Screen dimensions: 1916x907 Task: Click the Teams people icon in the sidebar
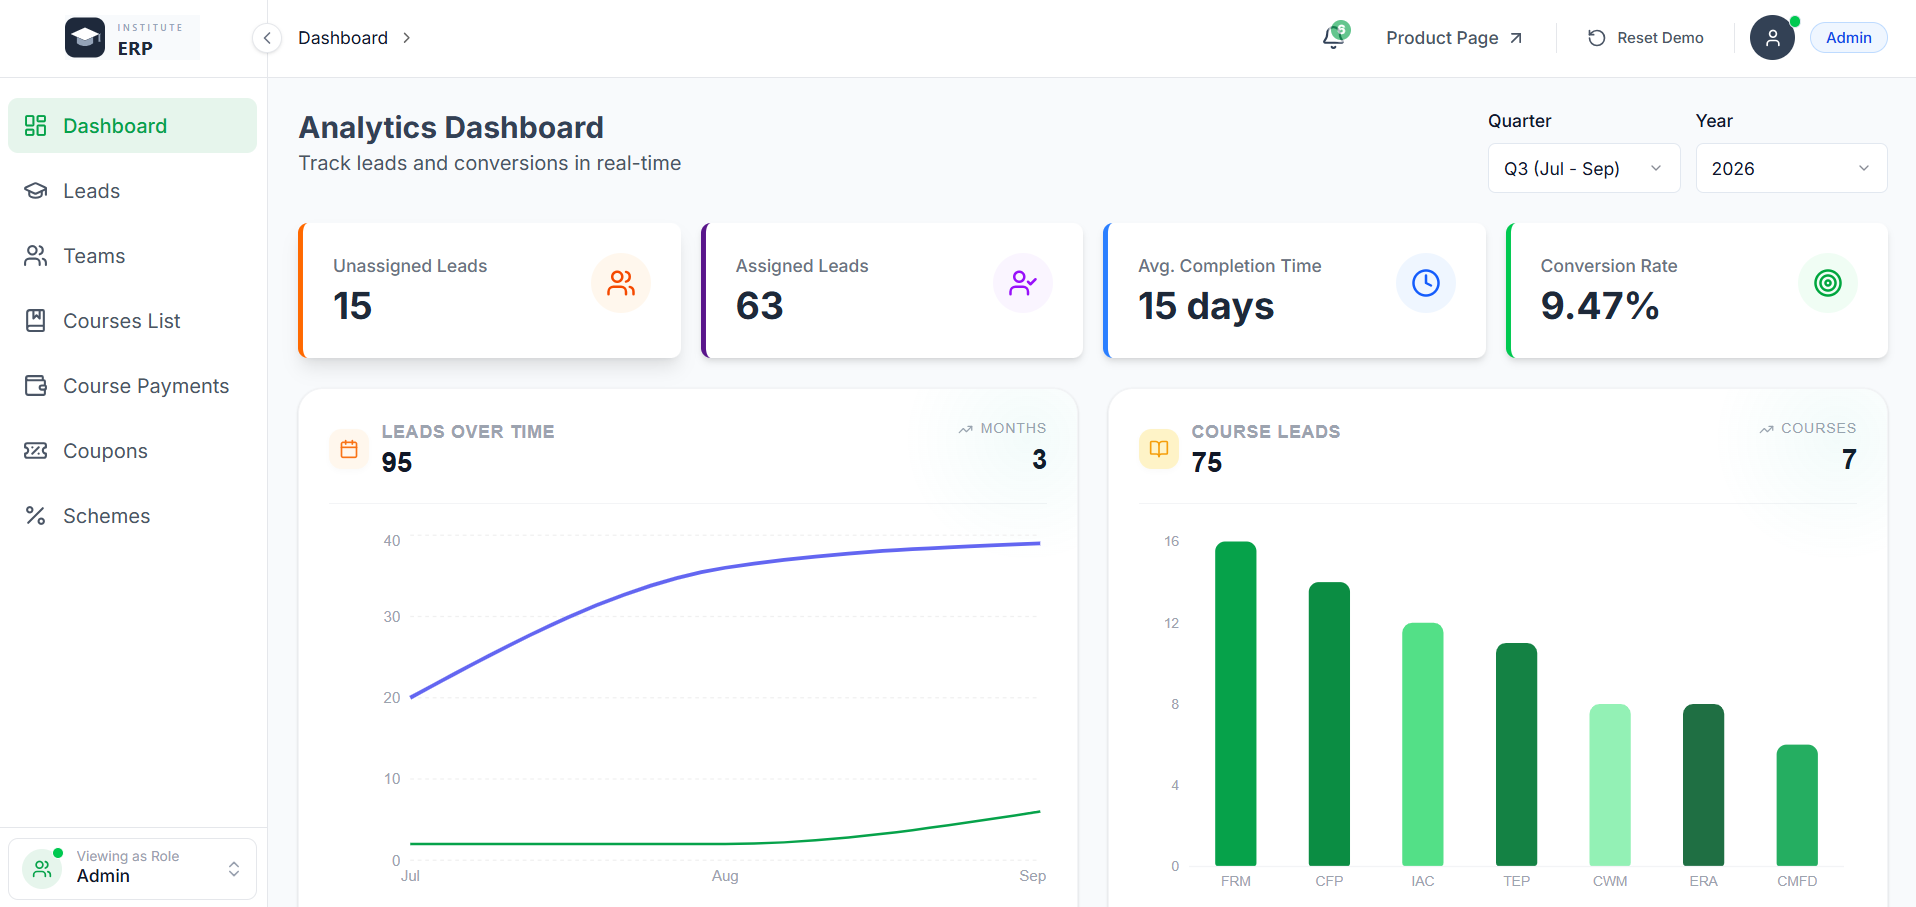coord(36,256)
